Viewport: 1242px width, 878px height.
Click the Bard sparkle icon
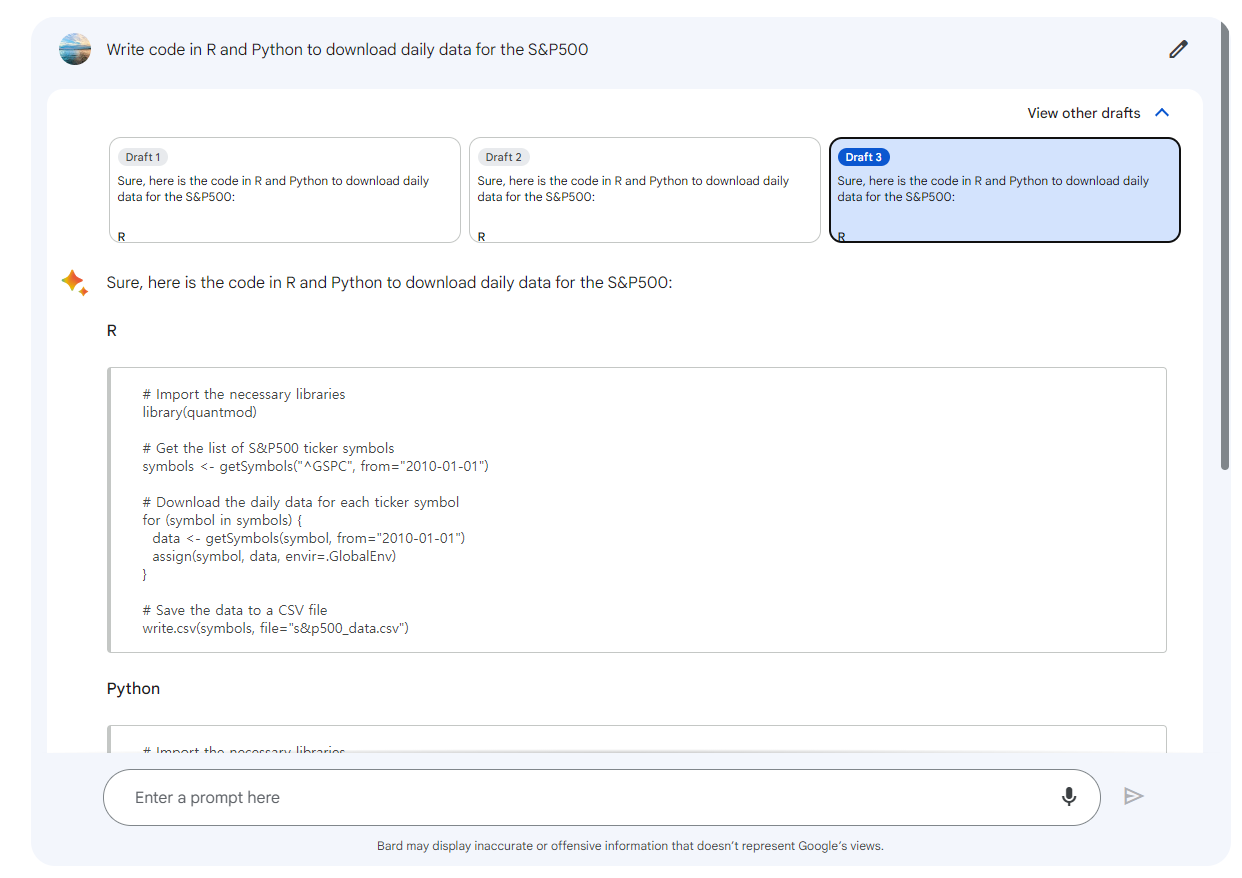tap(74, 283)
